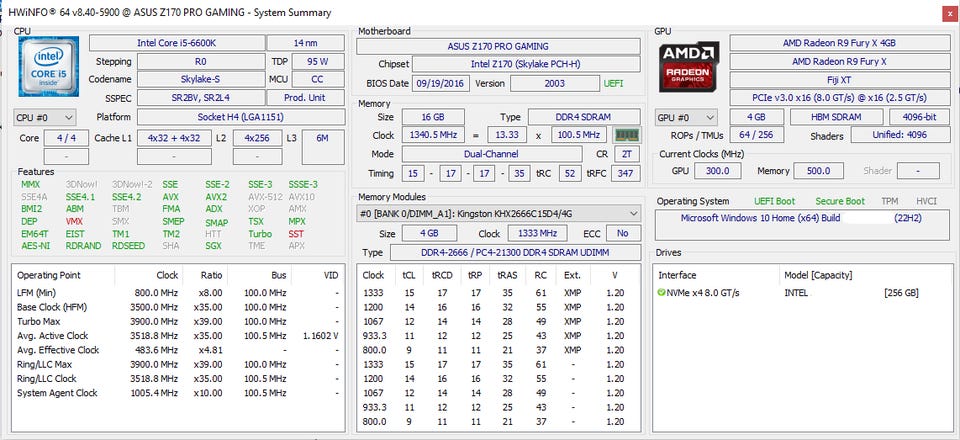The height and width of the screenshot is (440, 960).
Task: Click the Socket H4 (LGA1151) platform field
Action: [240, 117]
